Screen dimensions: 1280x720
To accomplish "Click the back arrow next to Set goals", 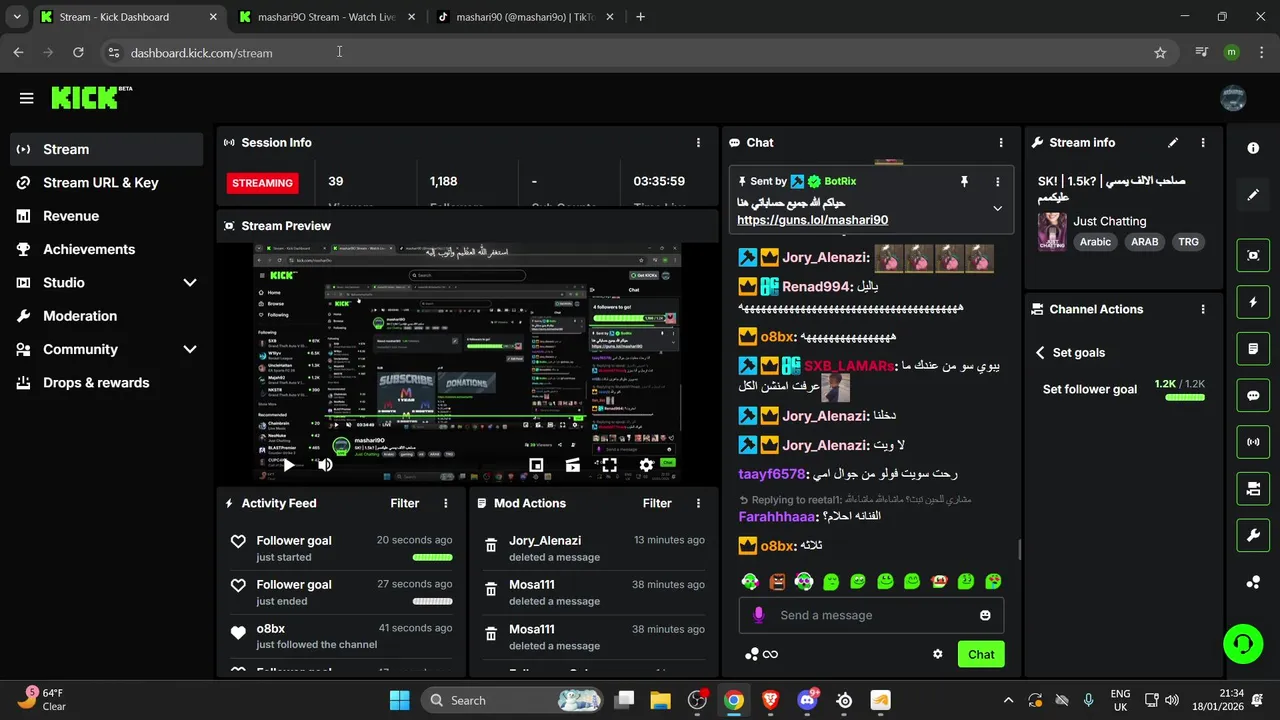I will coord(1040,353).
